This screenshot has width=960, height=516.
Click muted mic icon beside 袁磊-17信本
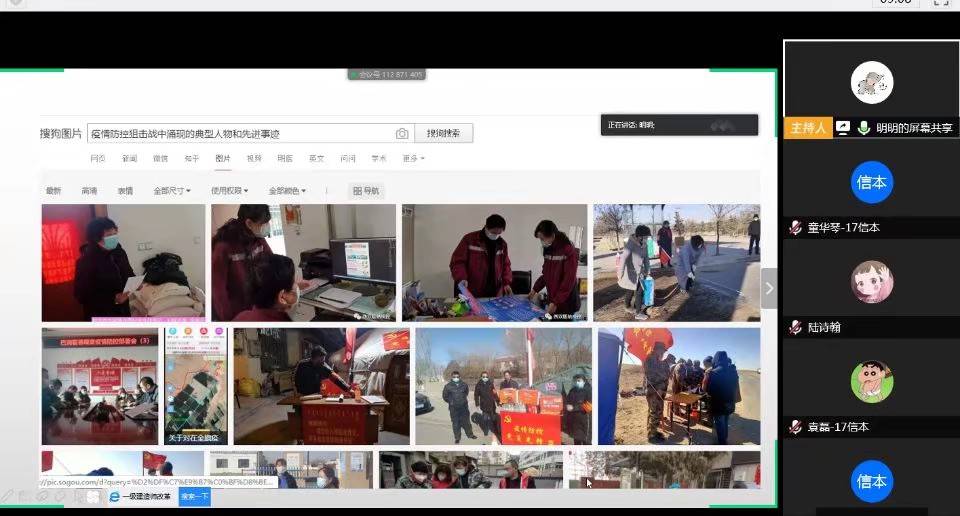[795, 427]
